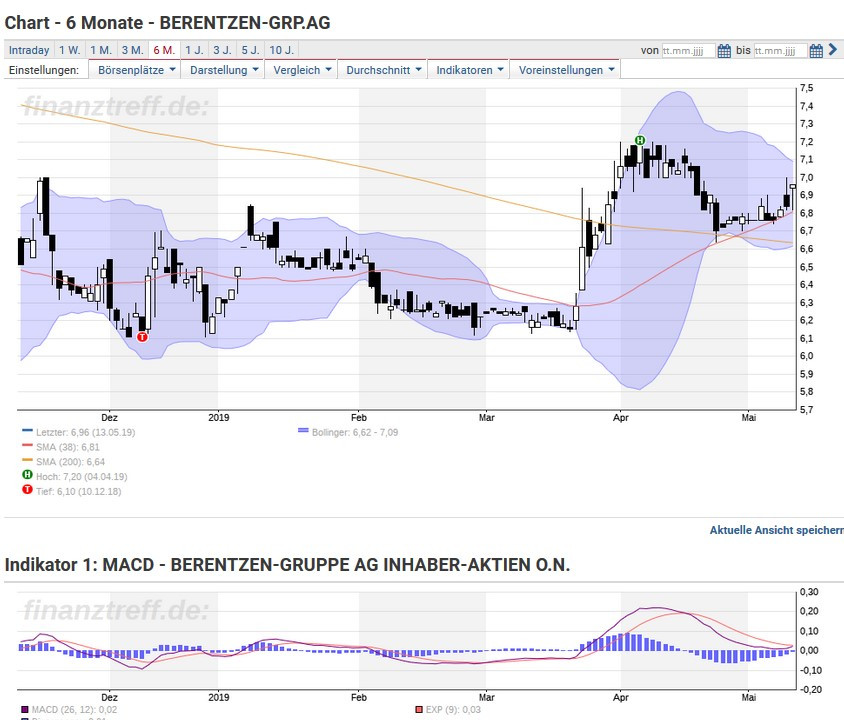
Task: Click the 'Feb' label on main chart axis
Action: 358,418
